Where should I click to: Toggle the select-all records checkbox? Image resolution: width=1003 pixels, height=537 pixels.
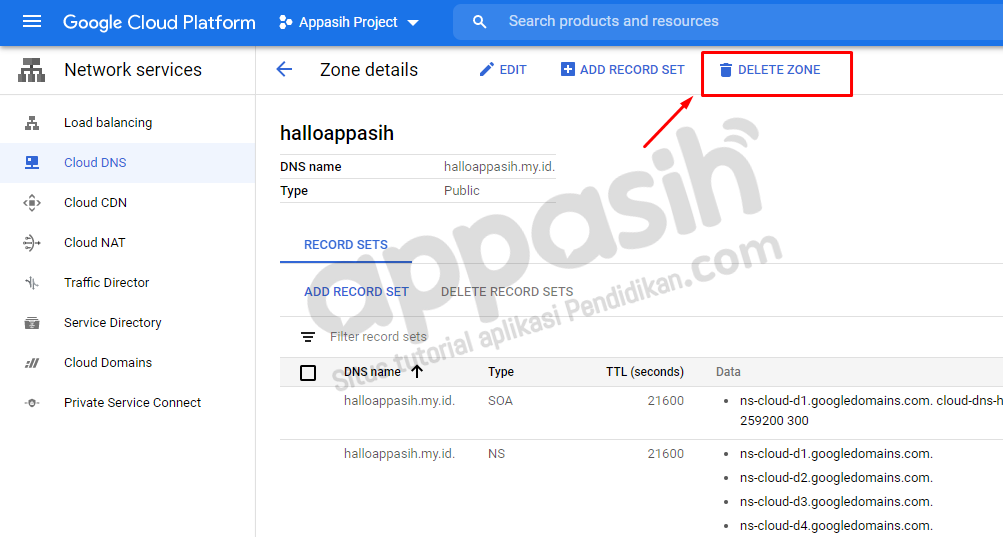tap(308, 373)
